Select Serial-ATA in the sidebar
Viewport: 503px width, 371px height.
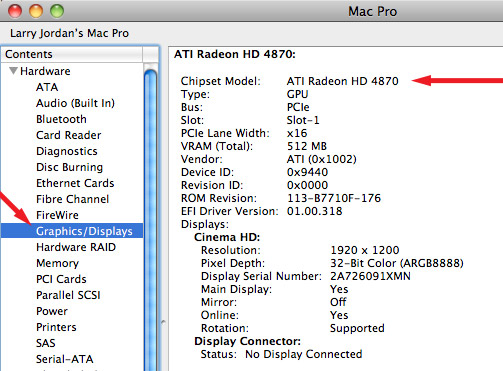pyautogui.click(x=65, y=359)
